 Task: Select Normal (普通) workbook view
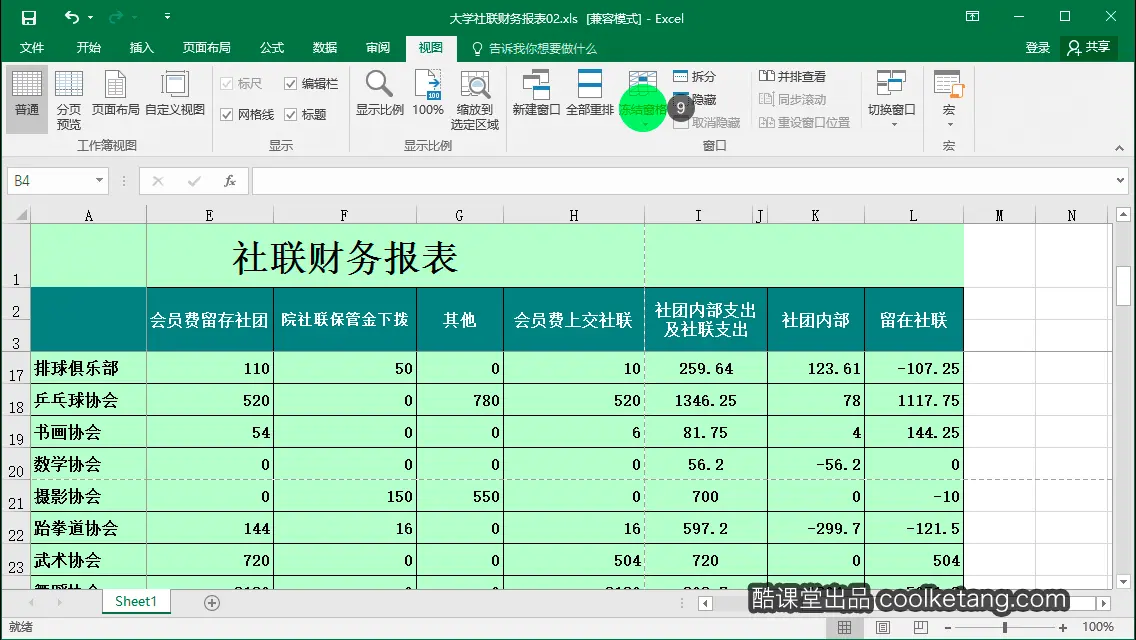click(x=27, y=99)
